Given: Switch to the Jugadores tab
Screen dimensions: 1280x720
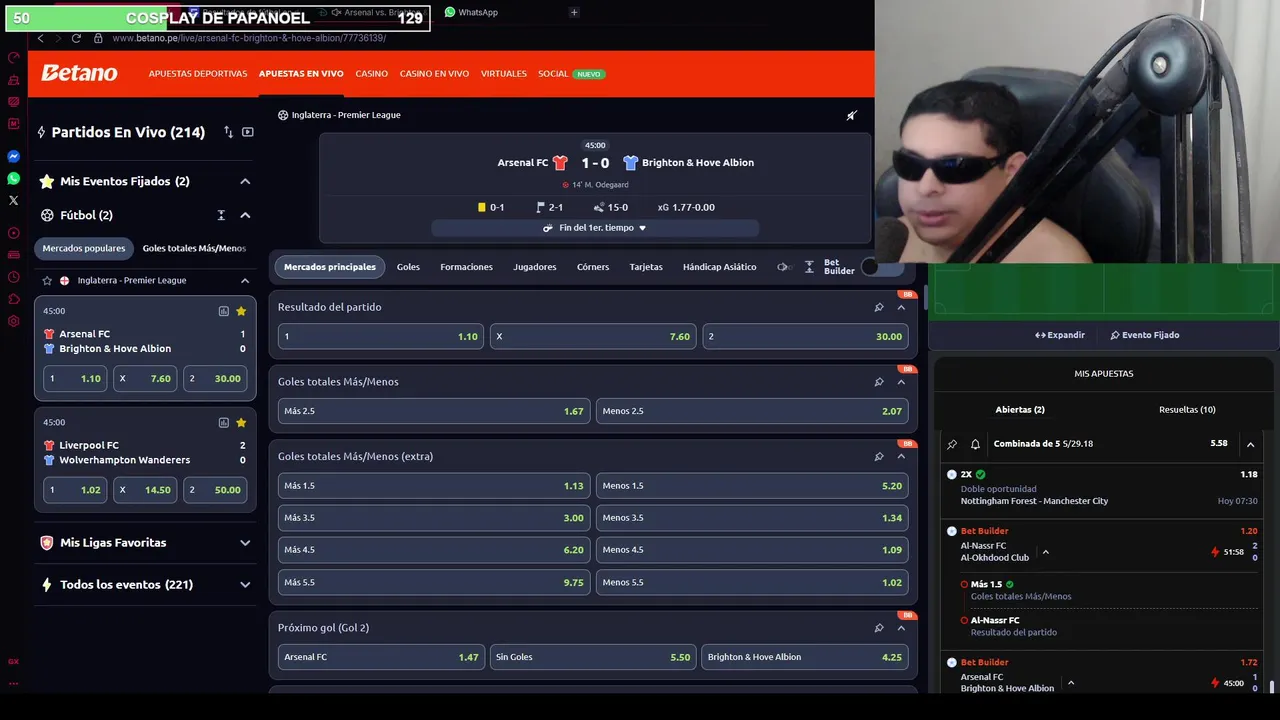Looking at the screenshot, I should (535, 267).
